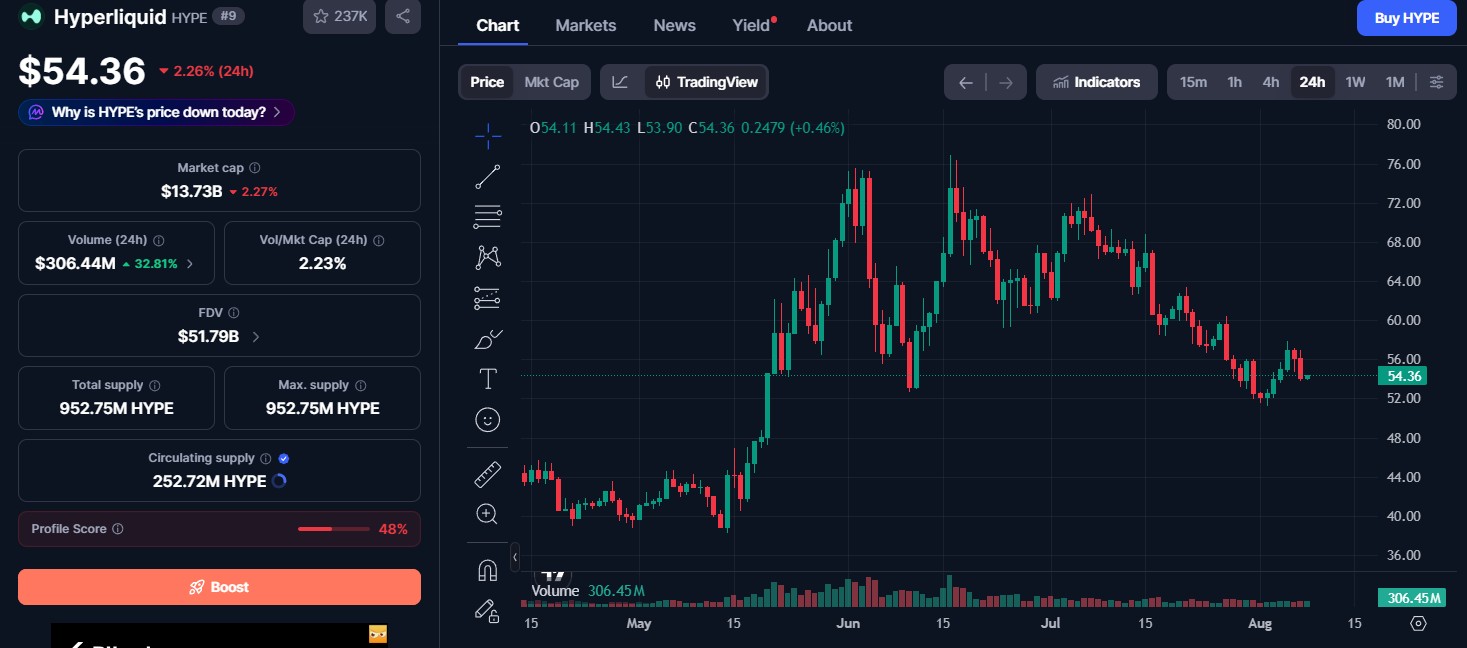Click the verified circulating supply badge
Image resolution: width=1467 pixels, height=648 pixels.
(x=284, y=458)
